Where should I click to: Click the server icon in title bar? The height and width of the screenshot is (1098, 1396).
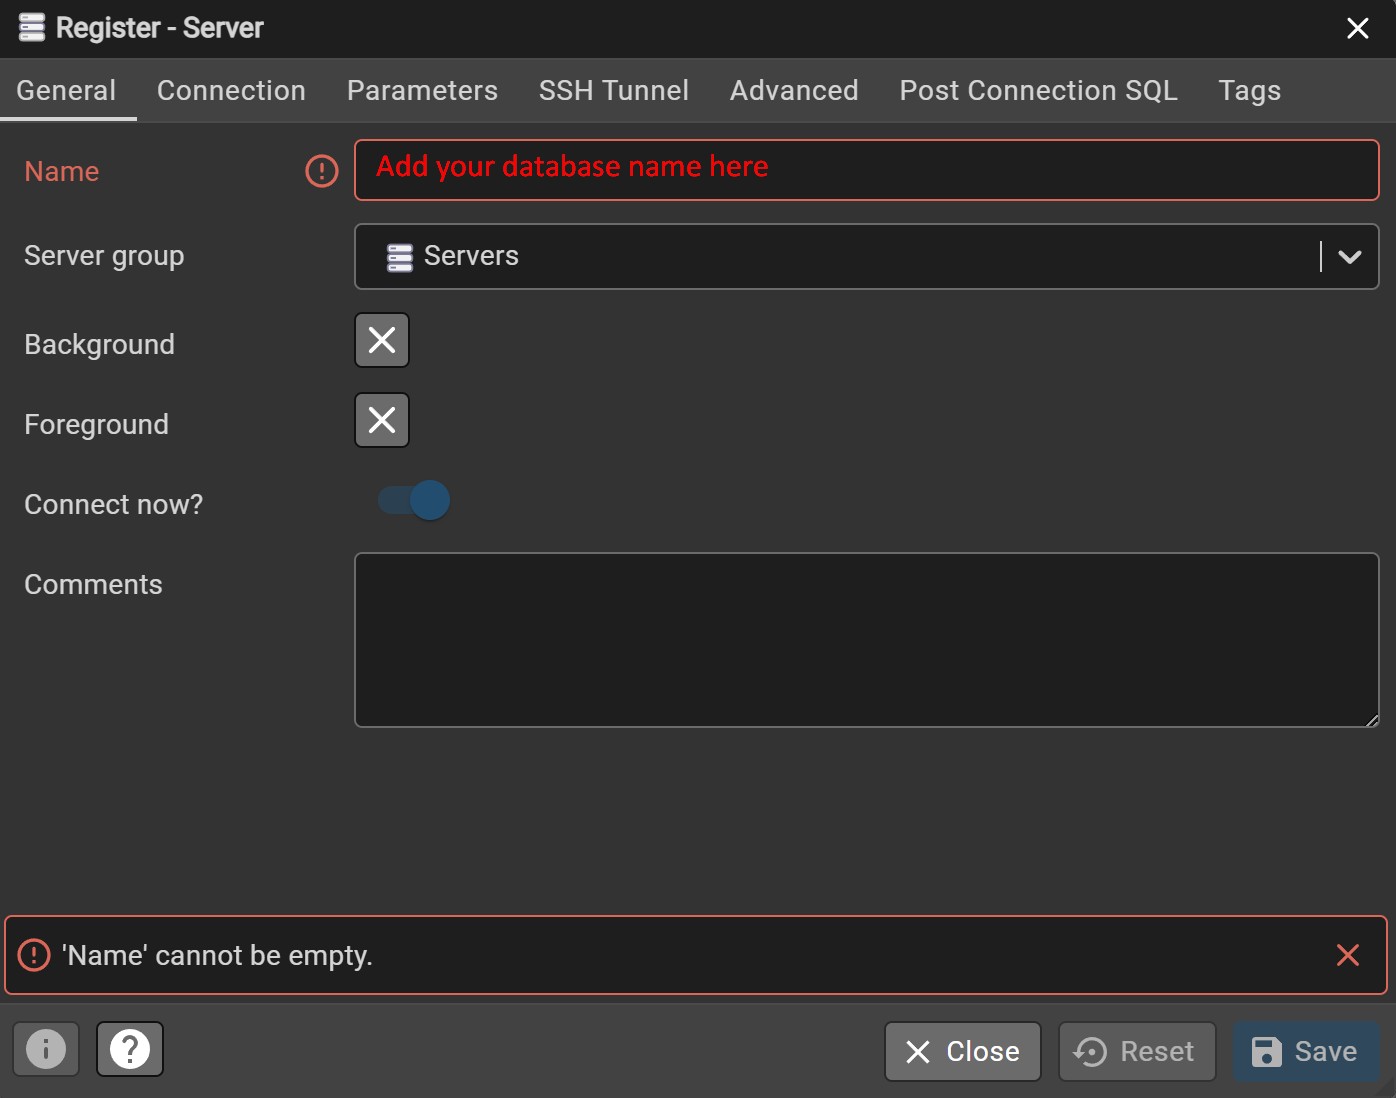[32, 28]
